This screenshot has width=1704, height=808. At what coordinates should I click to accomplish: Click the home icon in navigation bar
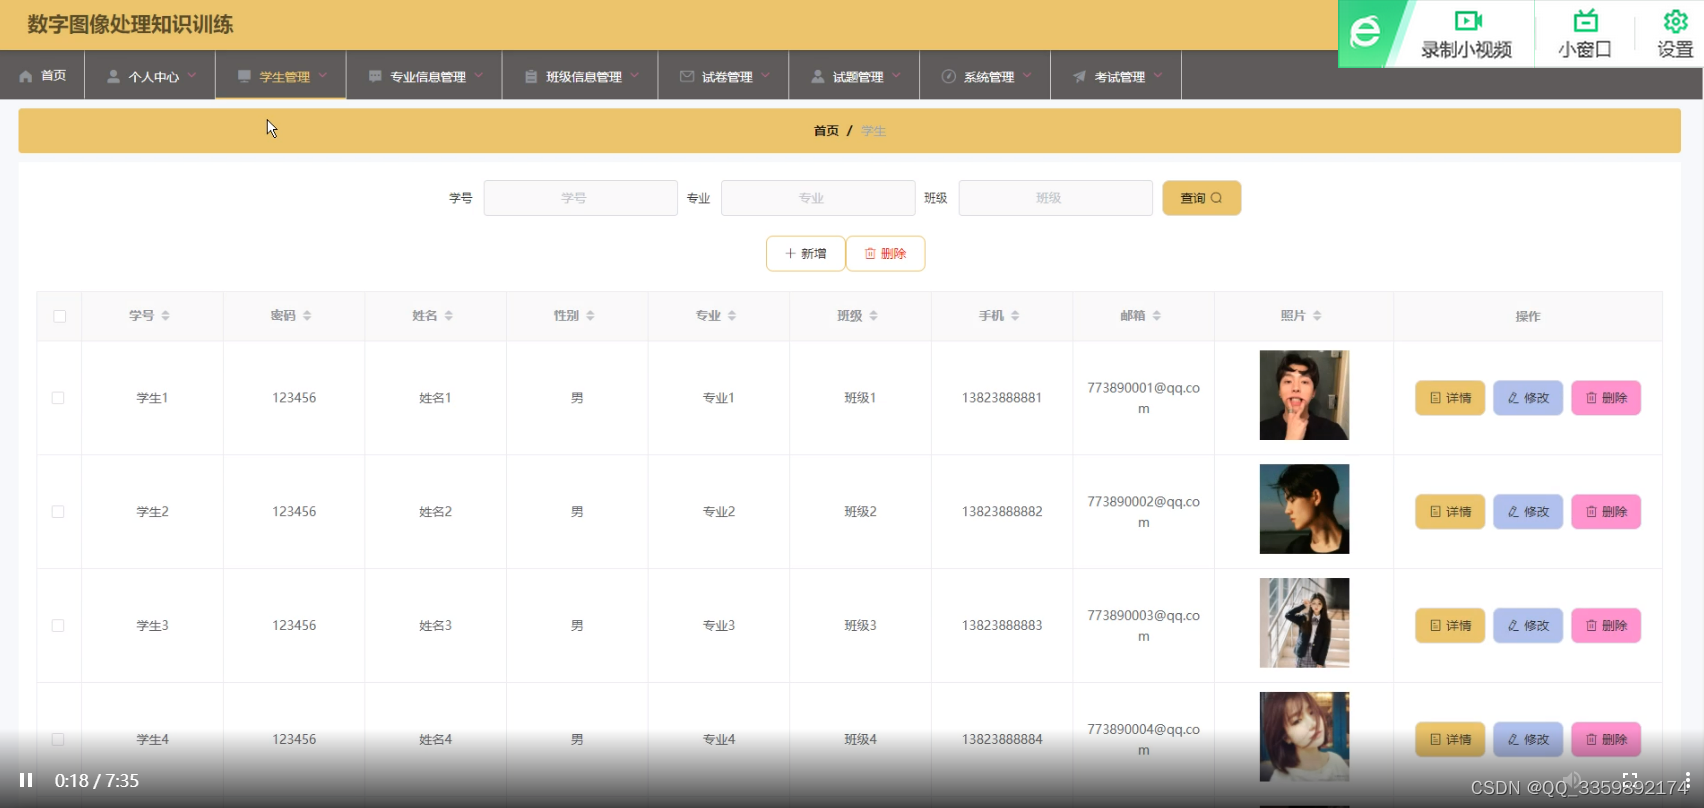click(26, 76)
